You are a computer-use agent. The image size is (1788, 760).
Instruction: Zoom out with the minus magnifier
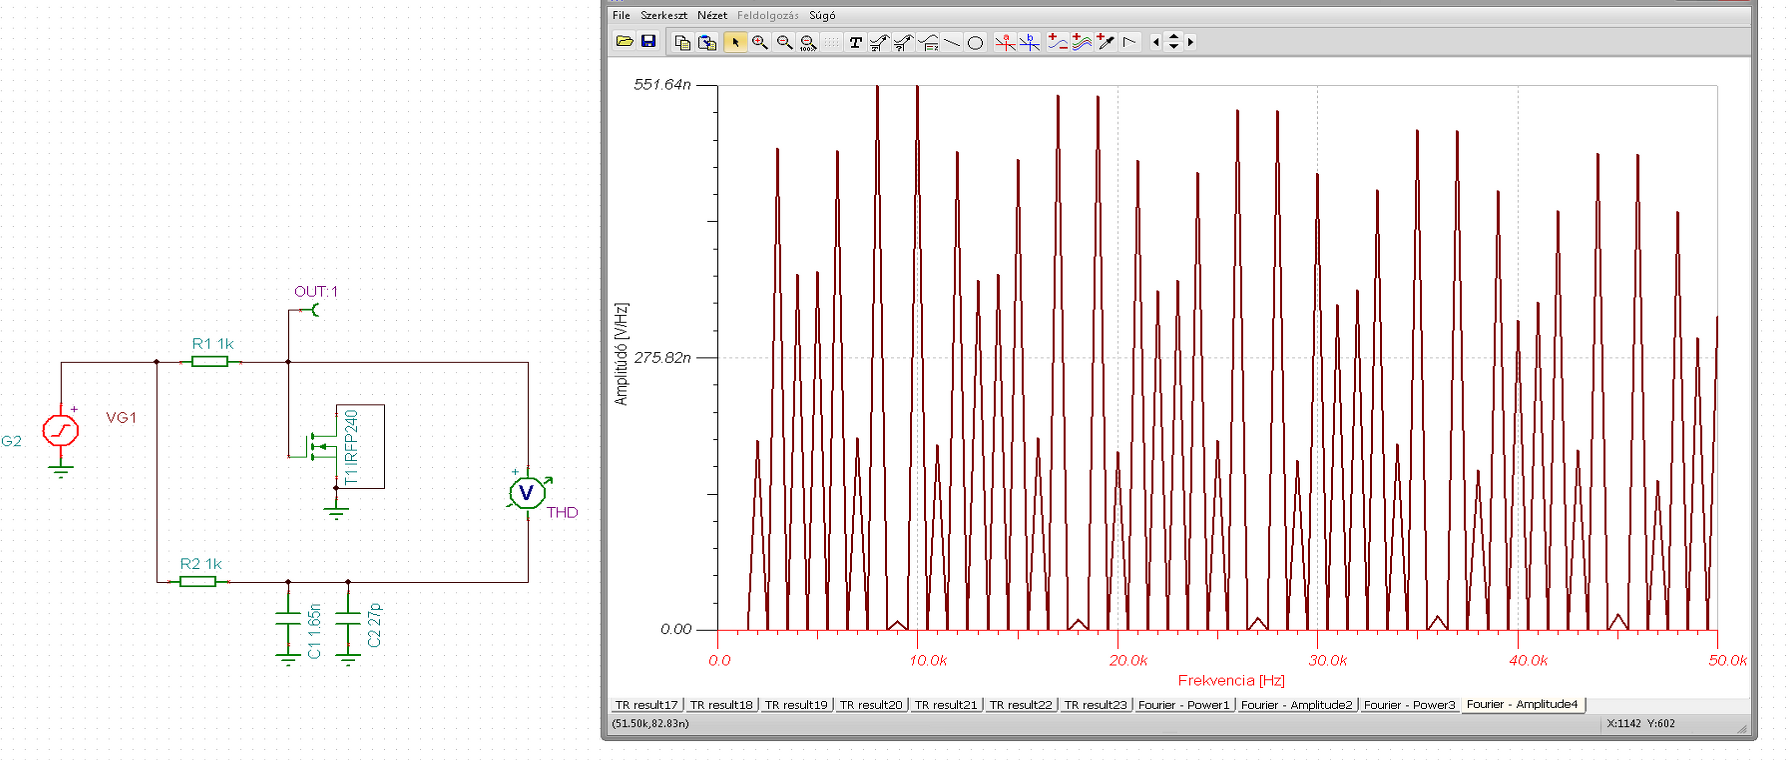(x=784, y=42)
